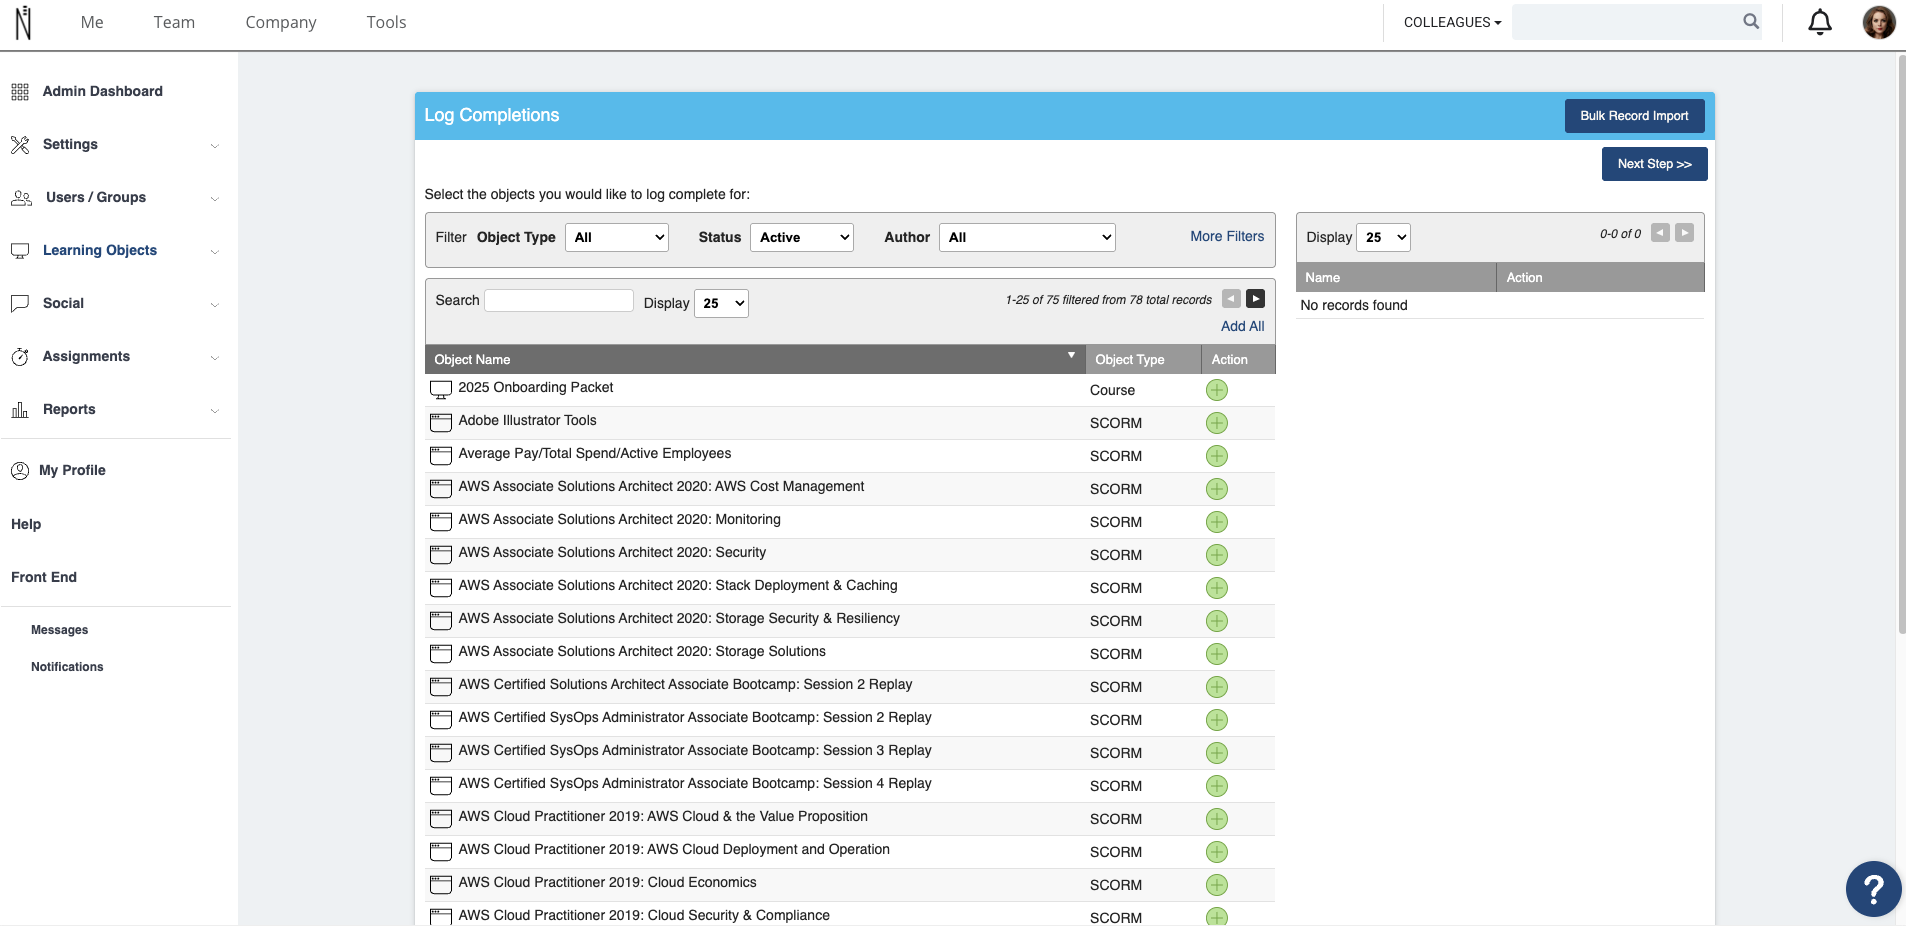The image size is (1906, 926).
Task: Click the search magnifier icon
Action: (1751, 21)
